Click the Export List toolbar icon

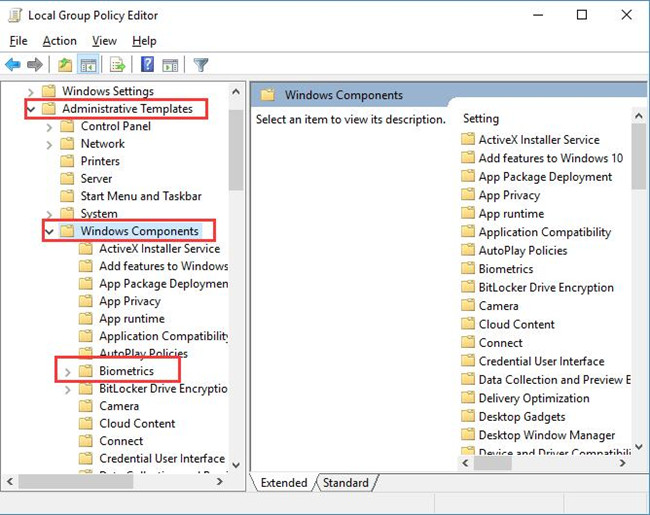pyautogui.click(x=117, y=65)
